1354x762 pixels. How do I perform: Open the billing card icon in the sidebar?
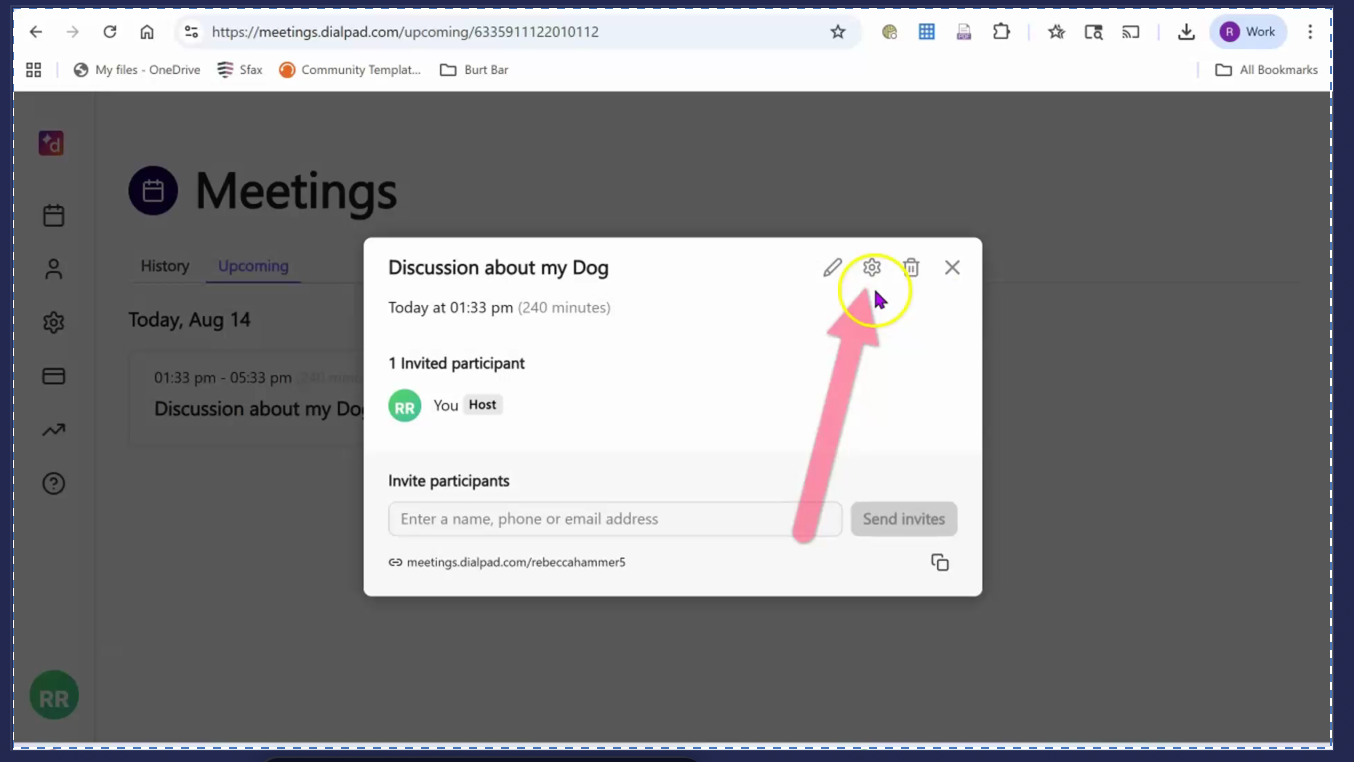(54, 376)
